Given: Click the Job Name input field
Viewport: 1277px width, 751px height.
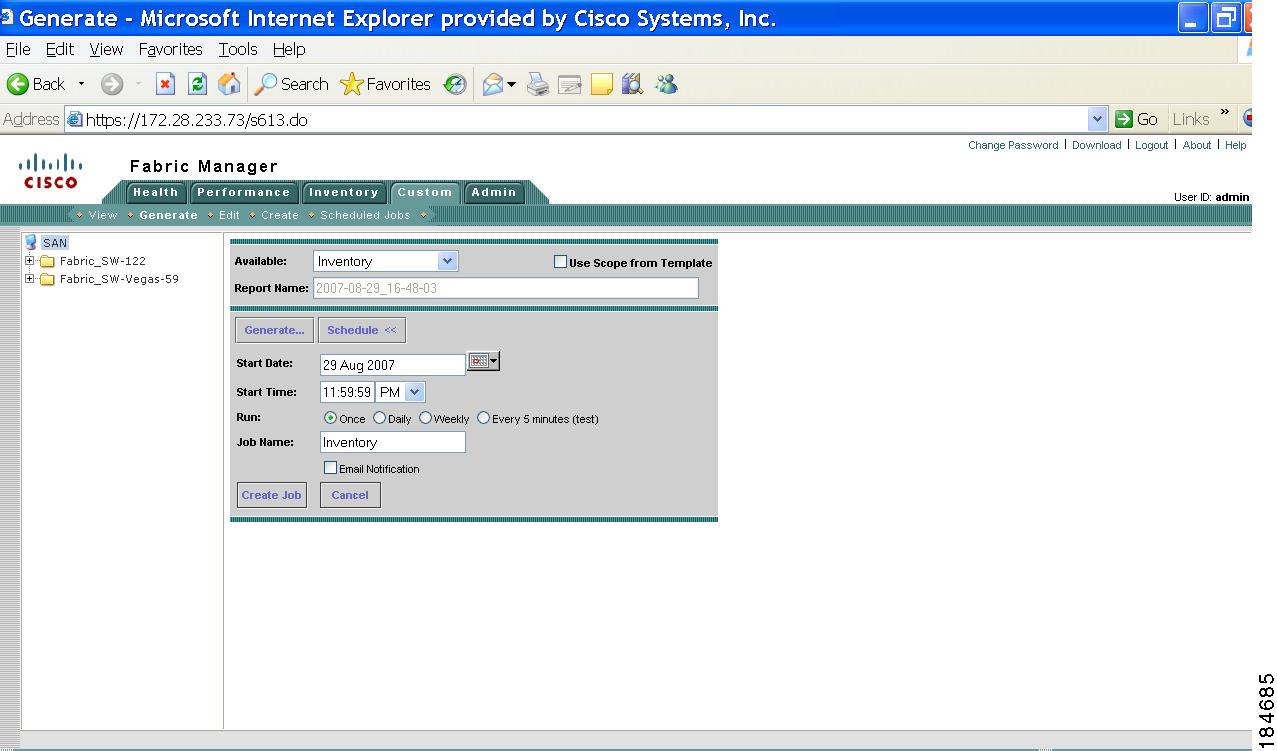Looking at the screenshot, I should point(393,442).
